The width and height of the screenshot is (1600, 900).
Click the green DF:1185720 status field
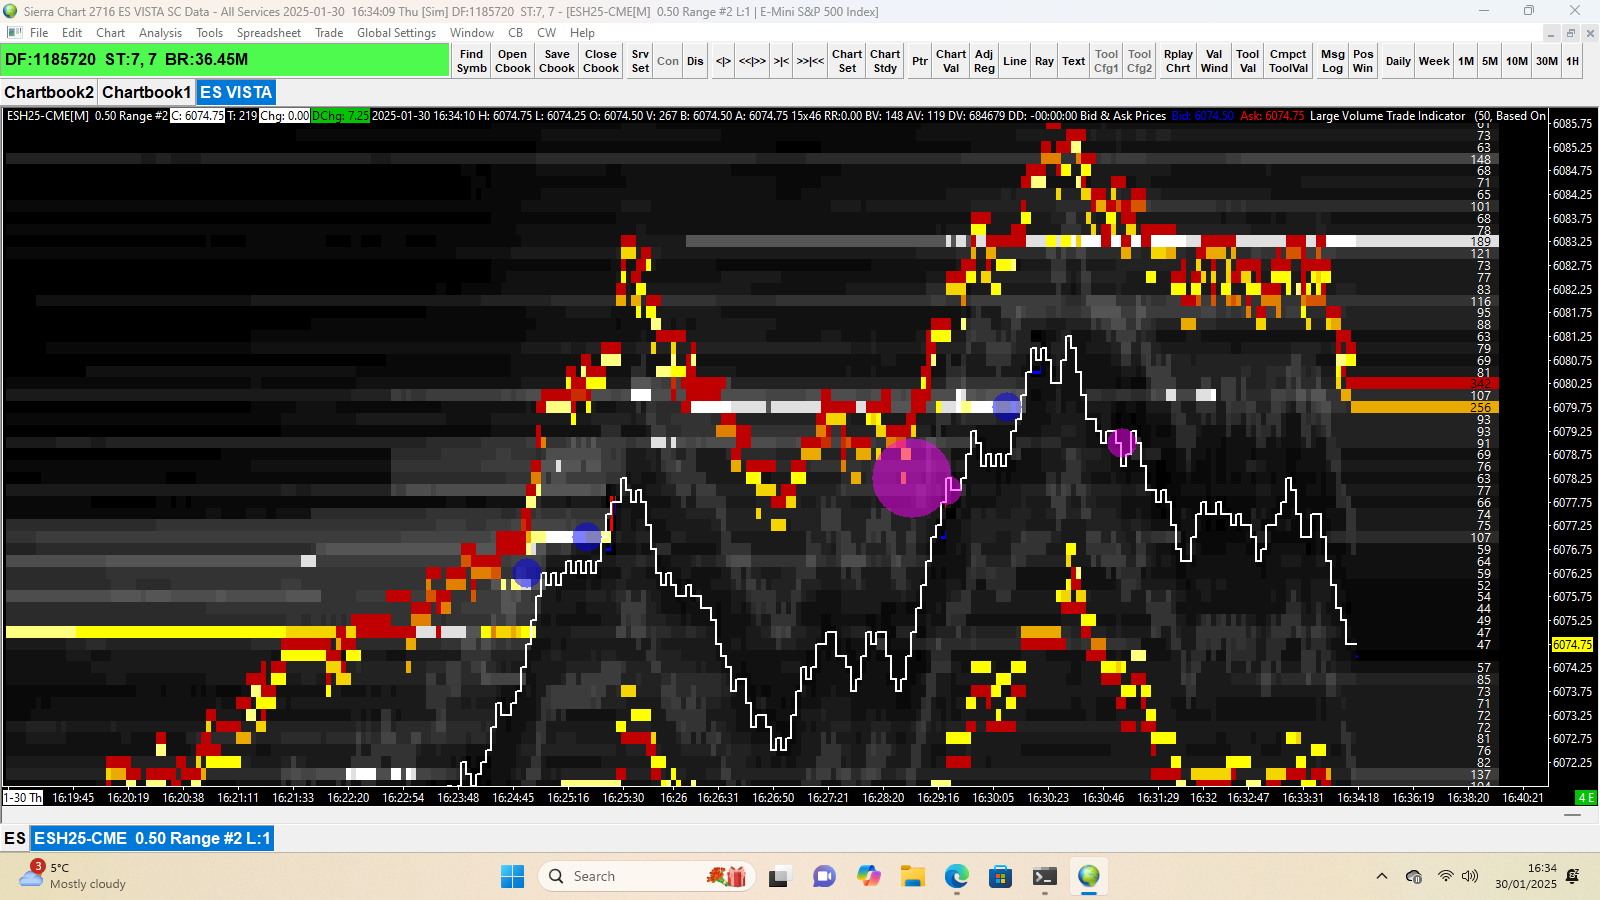coord(226,60)
